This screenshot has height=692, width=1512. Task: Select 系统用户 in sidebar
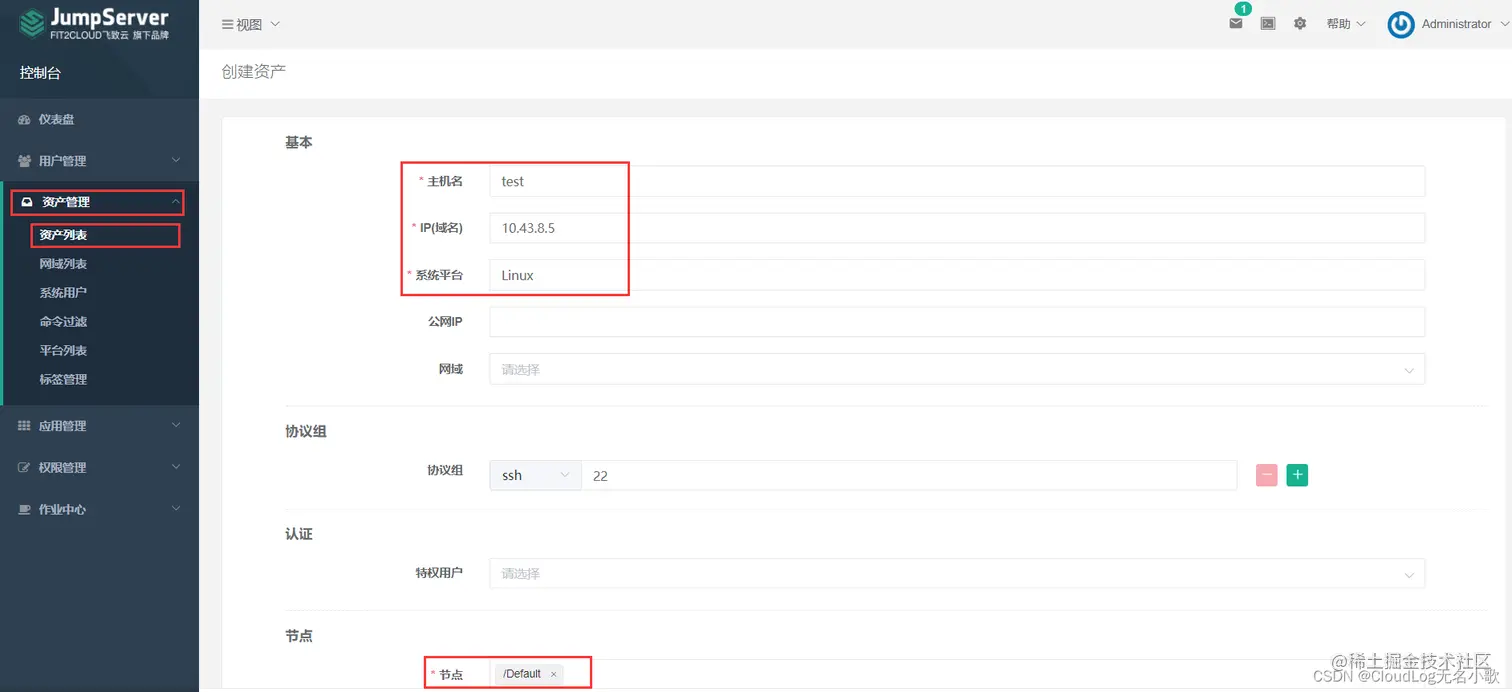(x=63, y=293)
